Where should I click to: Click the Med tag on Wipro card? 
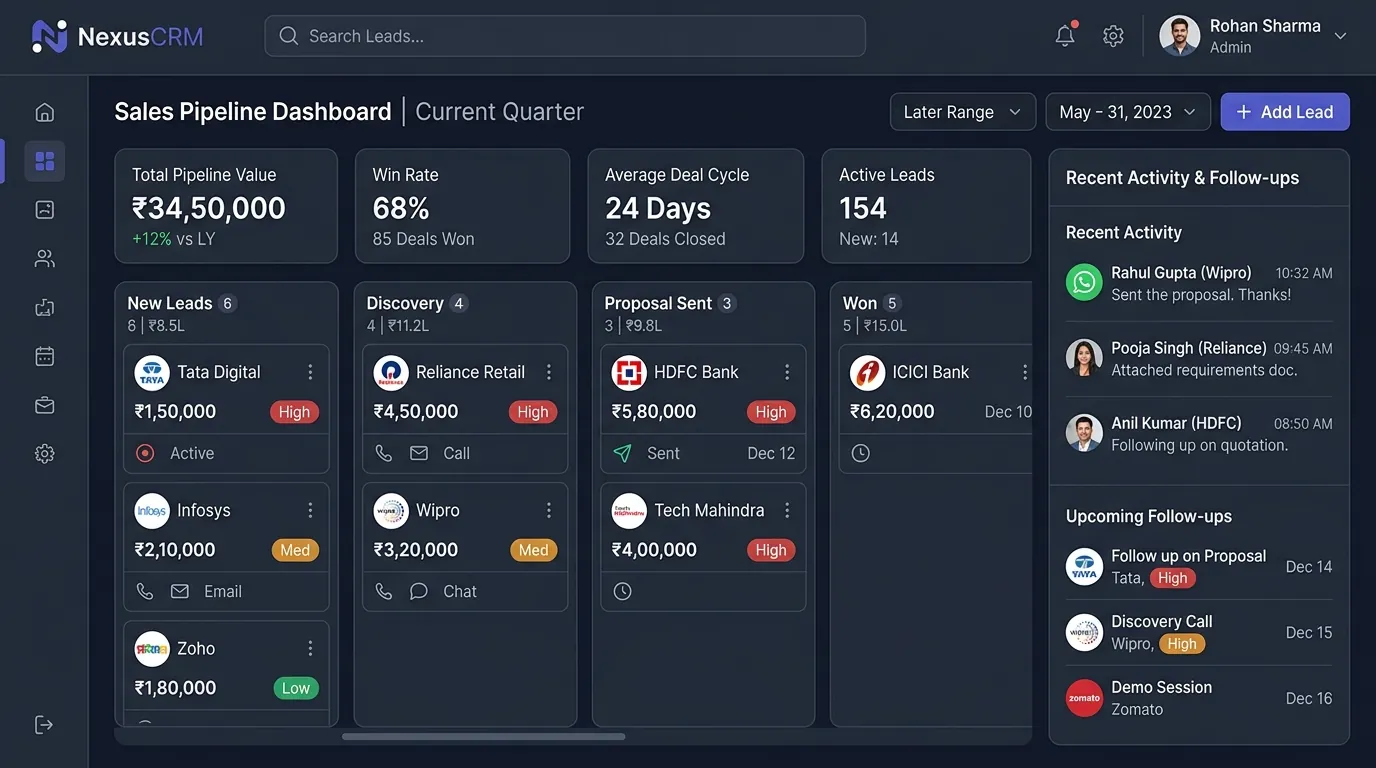click(533, 550)
